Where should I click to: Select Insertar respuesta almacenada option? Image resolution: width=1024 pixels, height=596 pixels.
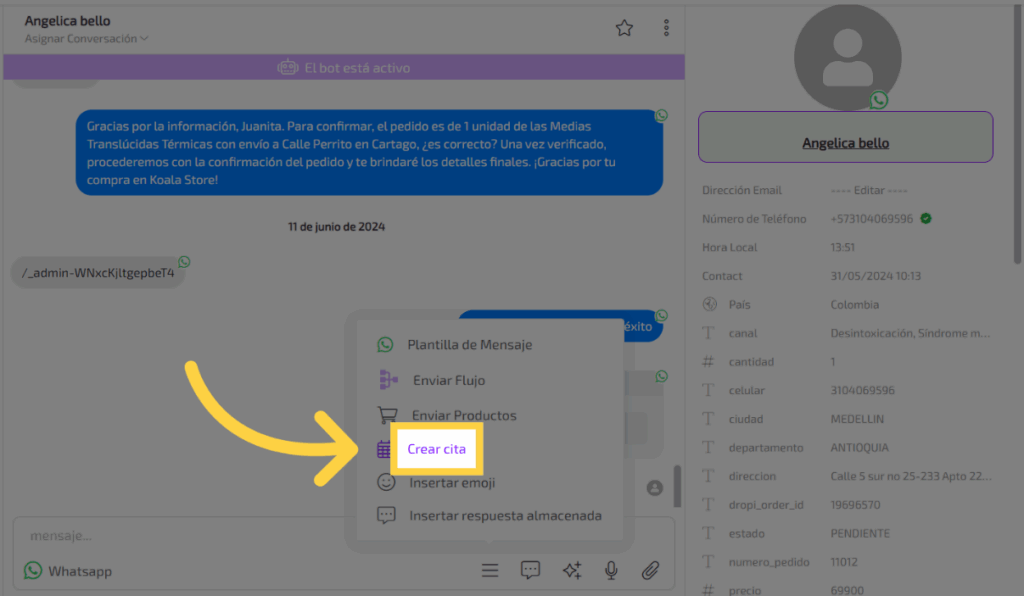coord(505,516)
